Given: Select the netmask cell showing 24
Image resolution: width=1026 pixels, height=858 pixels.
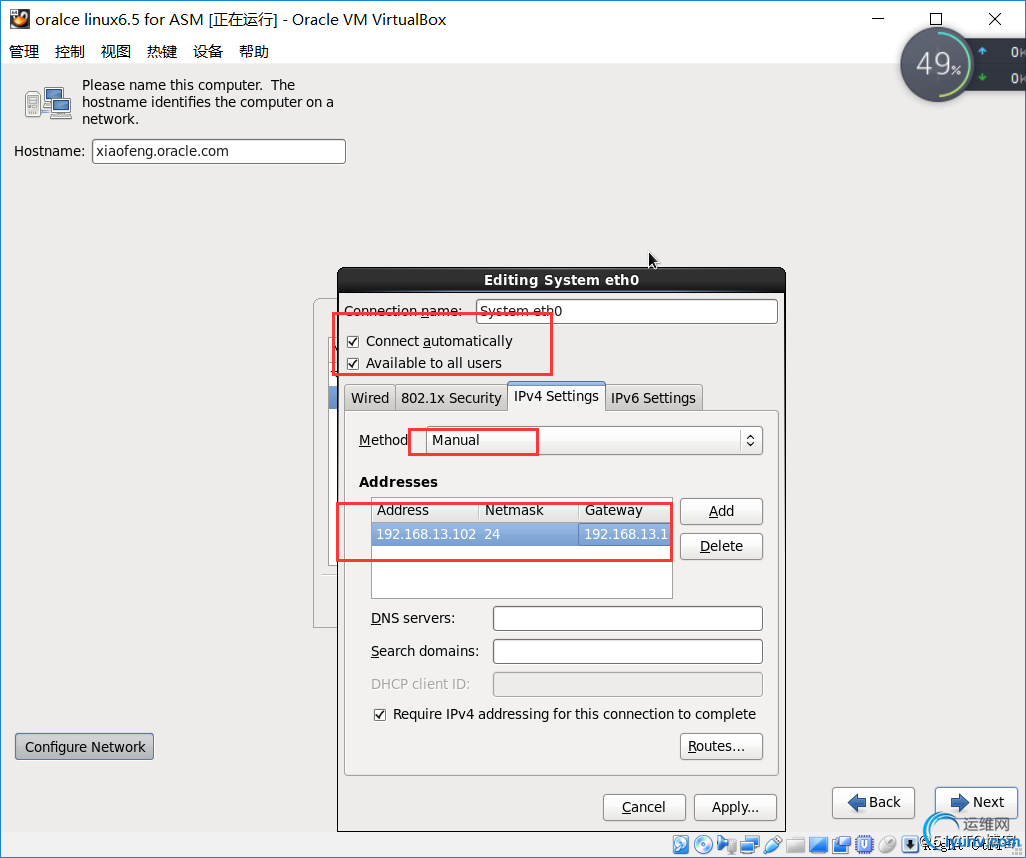Looking at the screenshot, I should (529, 534).
